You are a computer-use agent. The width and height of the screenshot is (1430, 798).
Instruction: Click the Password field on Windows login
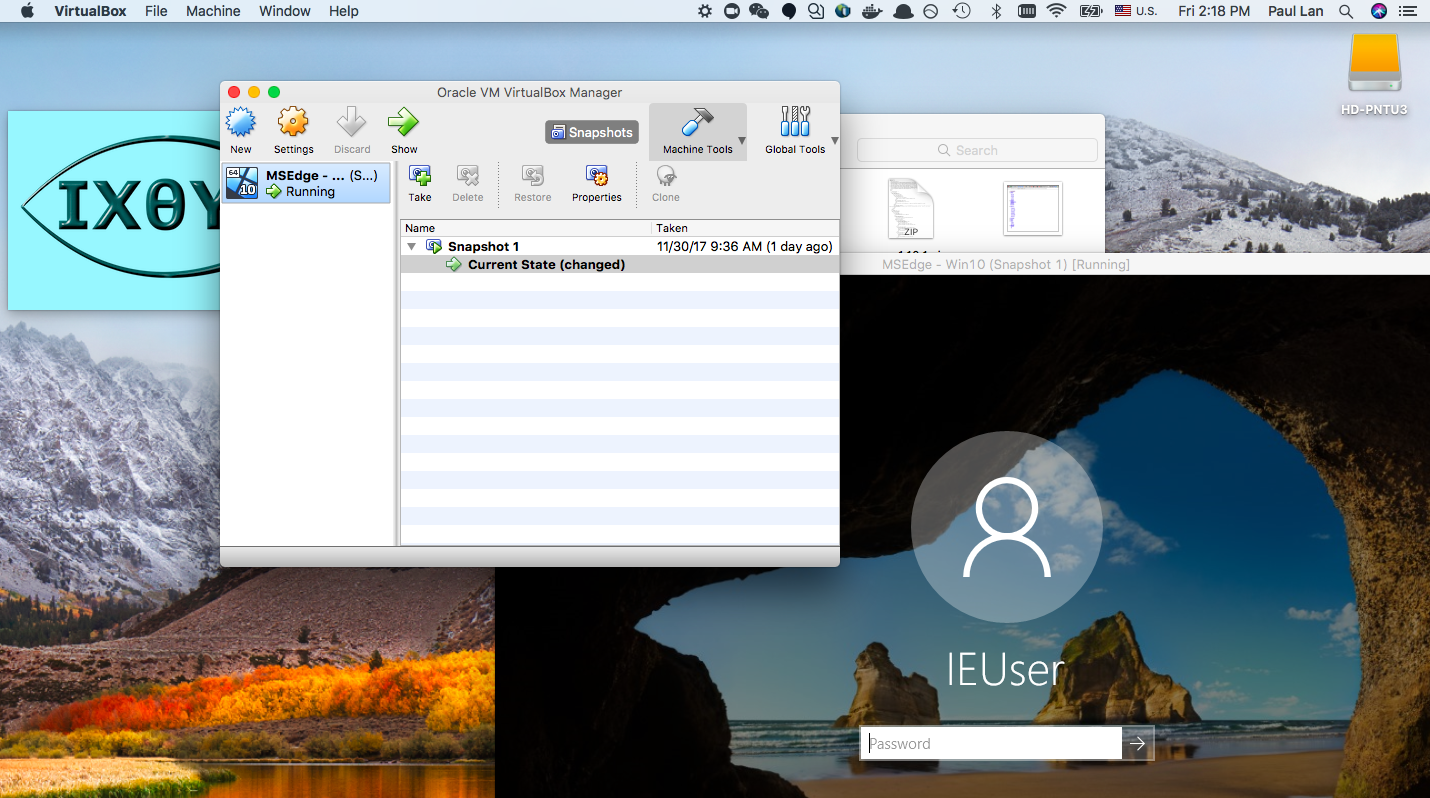[x=991, y=743]
